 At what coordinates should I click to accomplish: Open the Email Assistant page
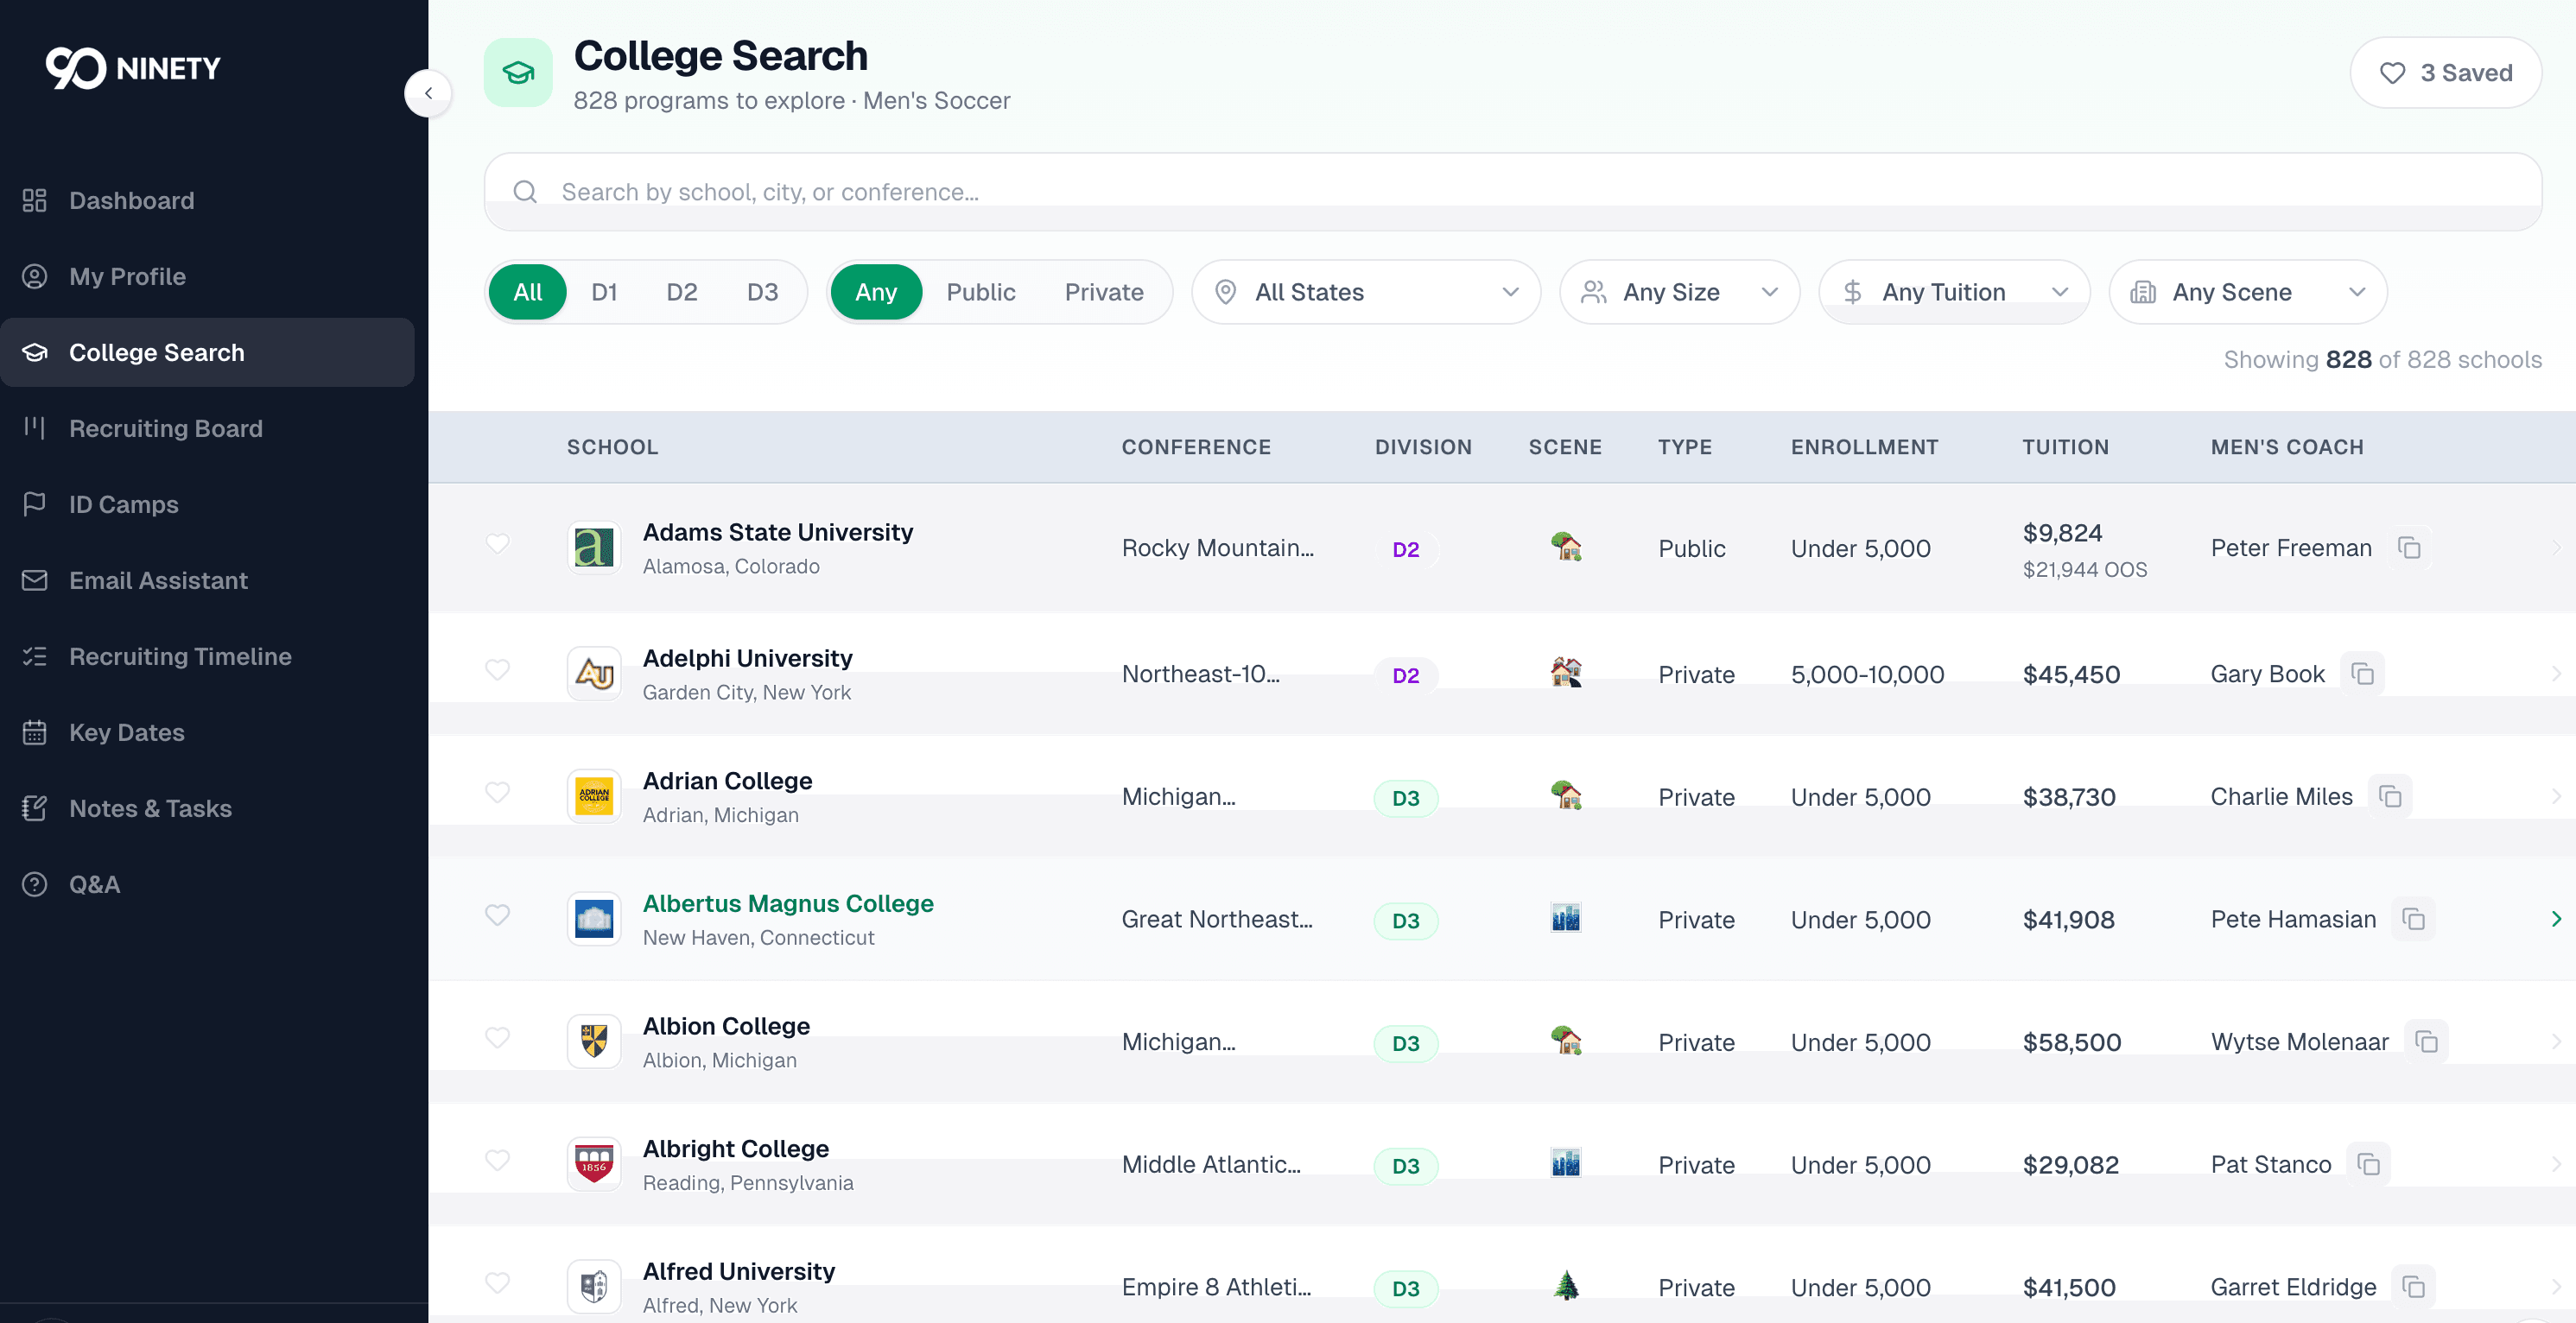coord(207,581)
